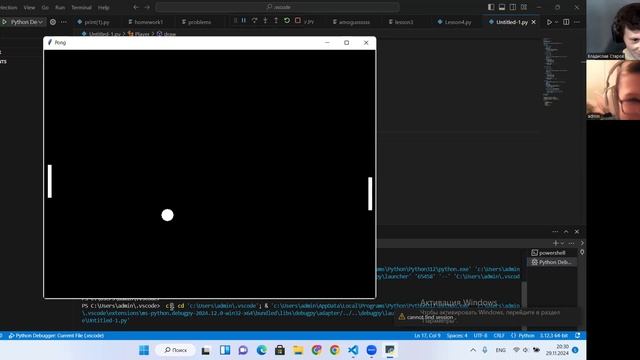Click the Ln, Col status bar indicator

[427, 336]
